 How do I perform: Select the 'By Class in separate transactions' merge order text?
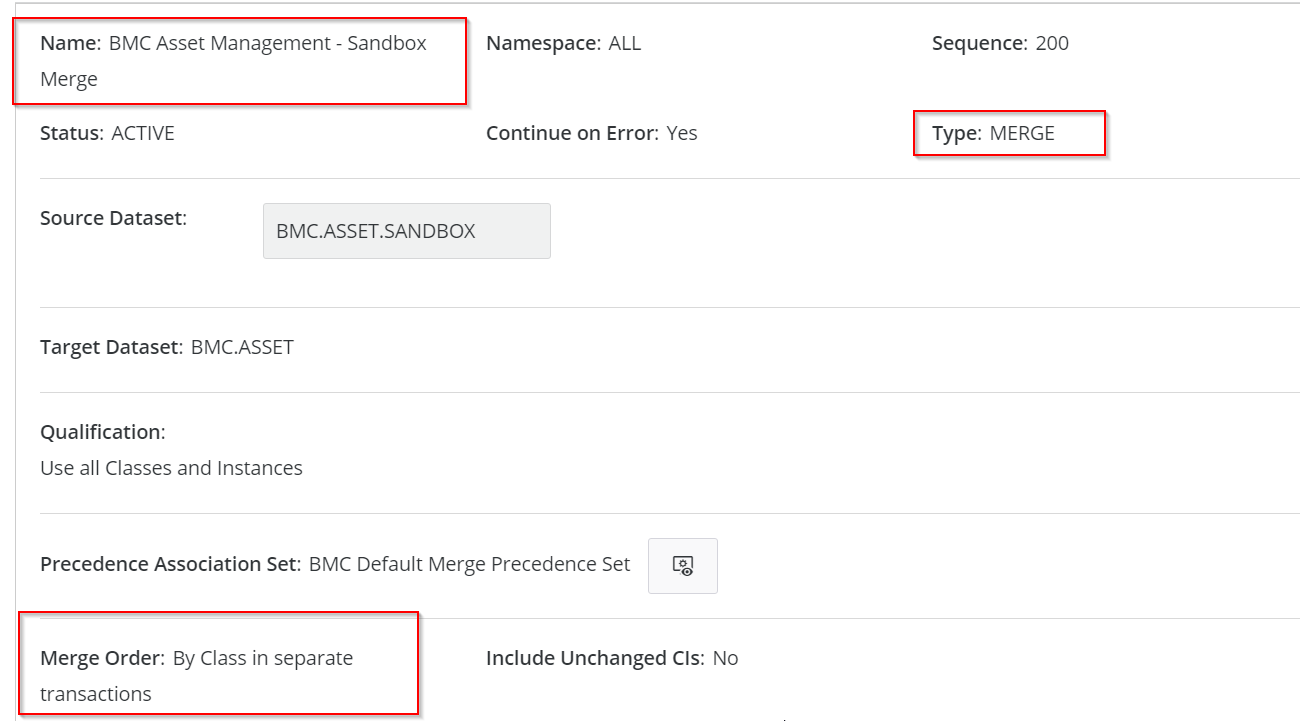tap(197, 676)
